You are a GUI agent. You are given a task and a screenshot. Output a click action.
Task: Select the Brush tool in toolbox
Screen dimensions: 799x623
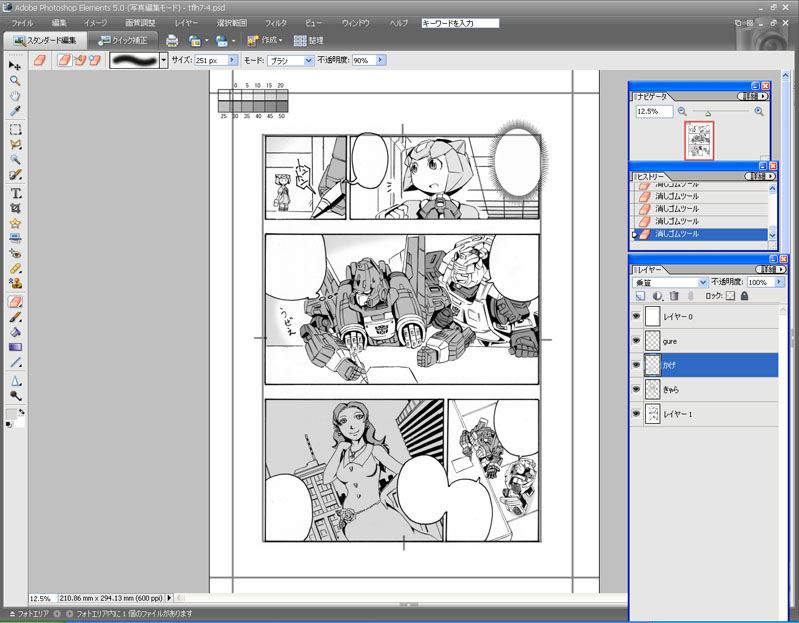[15, 317]
